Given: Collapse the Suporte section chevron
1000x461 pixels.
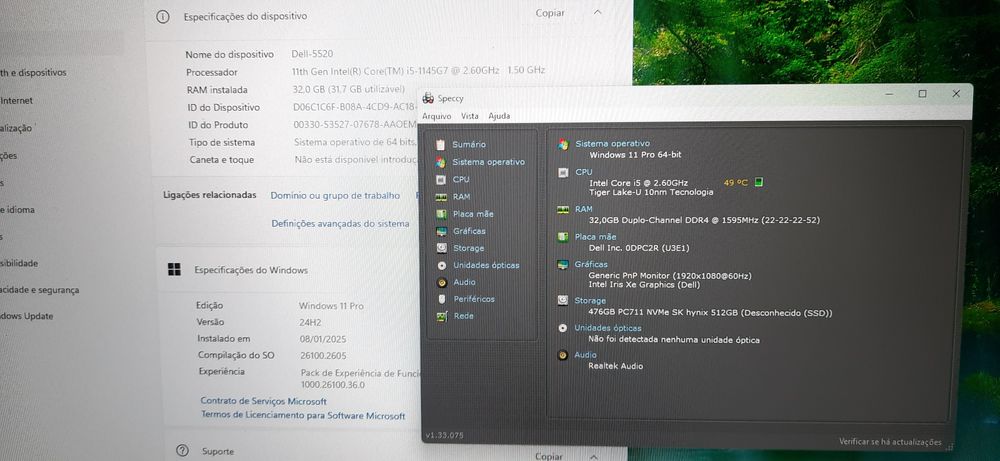Looking at the screenshot, I should [594, 456].
